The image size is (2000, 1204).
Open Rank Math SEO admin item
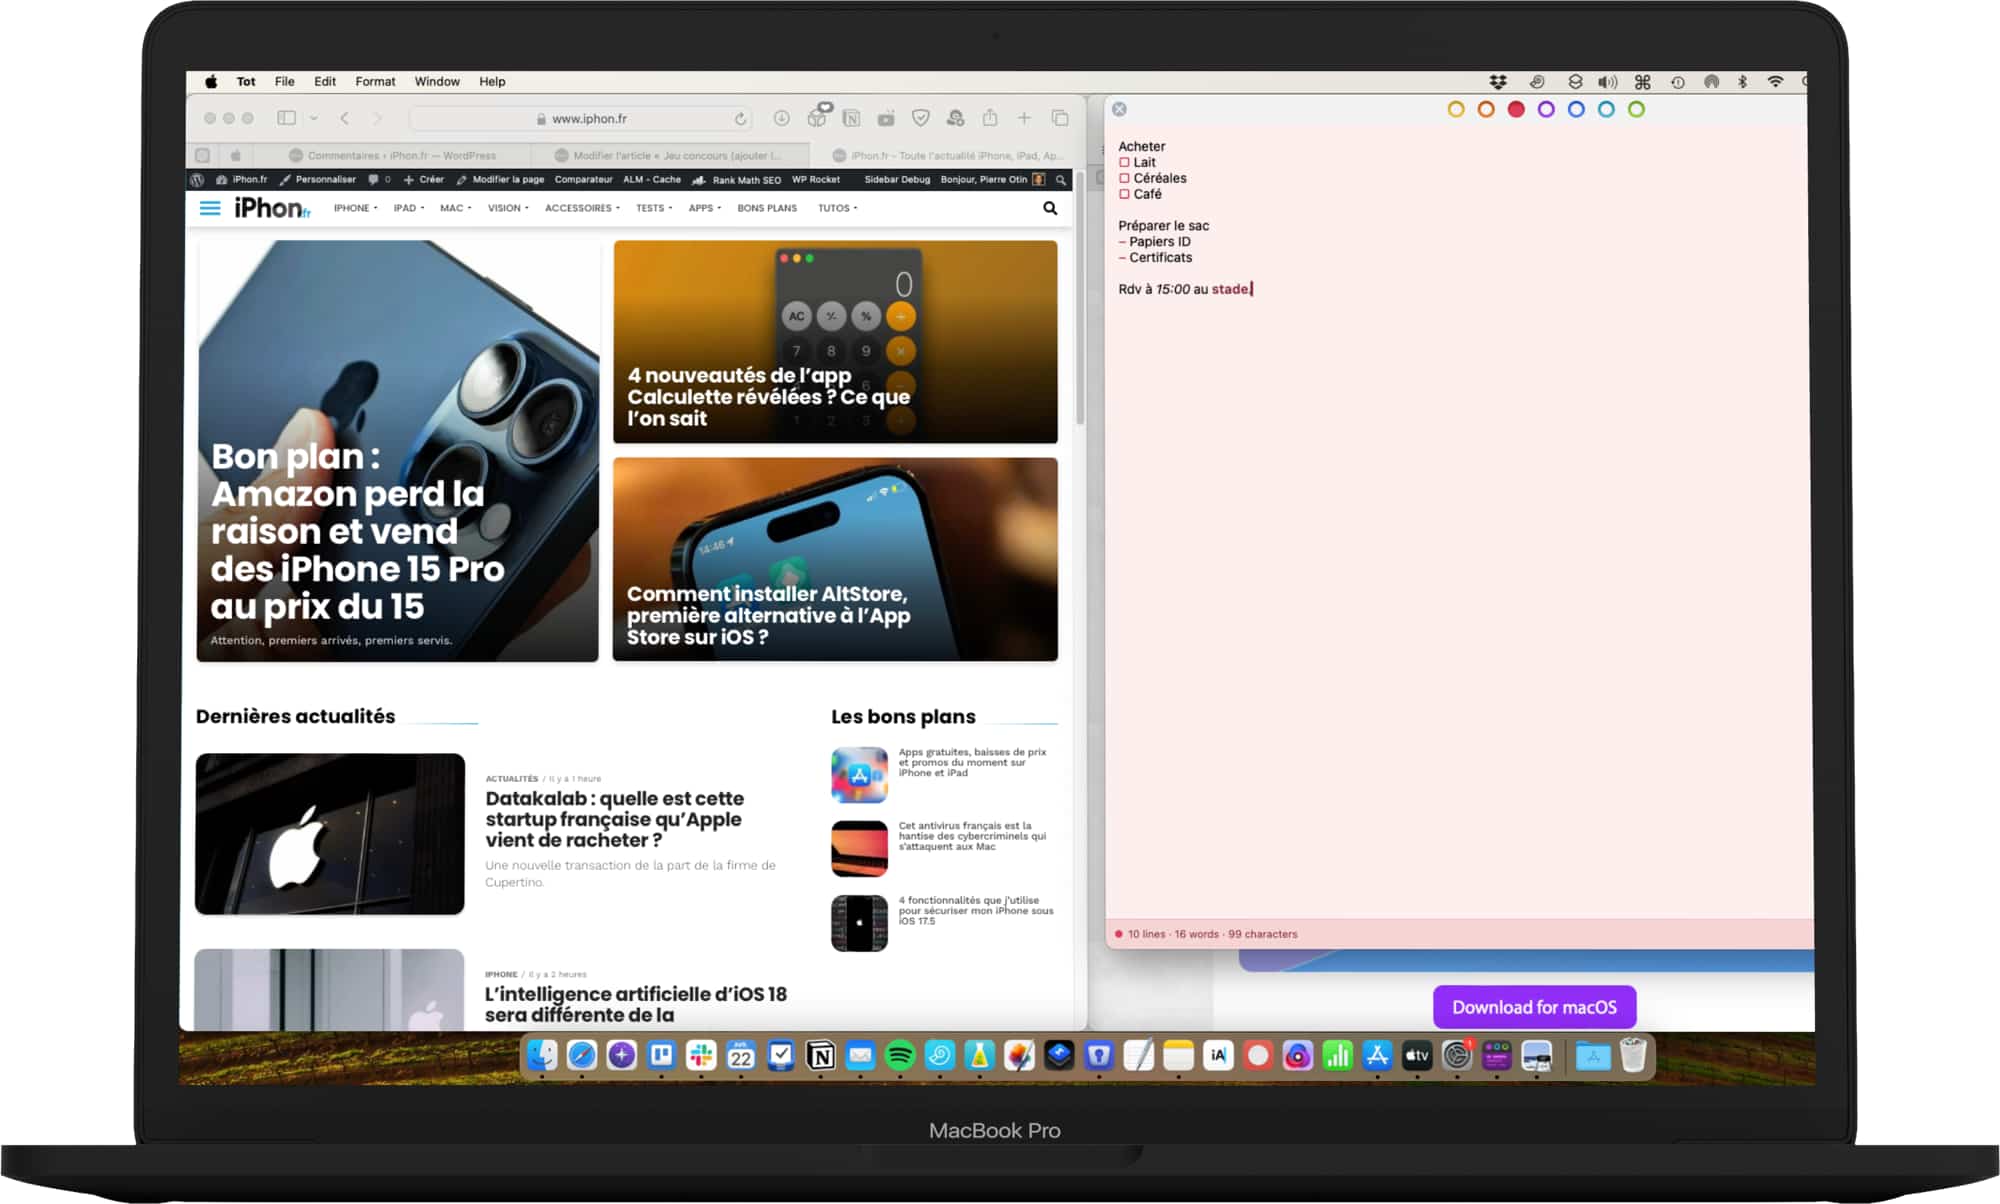737,180
